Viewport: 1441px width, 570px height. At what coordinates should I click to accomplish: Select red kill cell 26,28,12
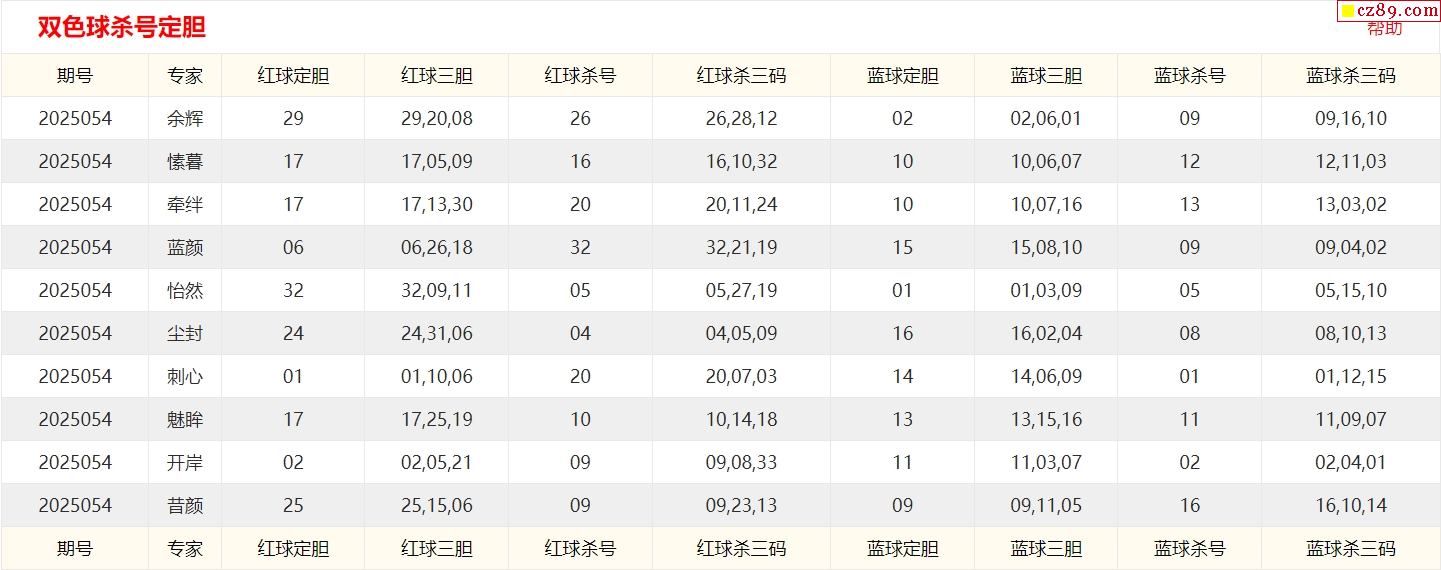pos(741,118)
